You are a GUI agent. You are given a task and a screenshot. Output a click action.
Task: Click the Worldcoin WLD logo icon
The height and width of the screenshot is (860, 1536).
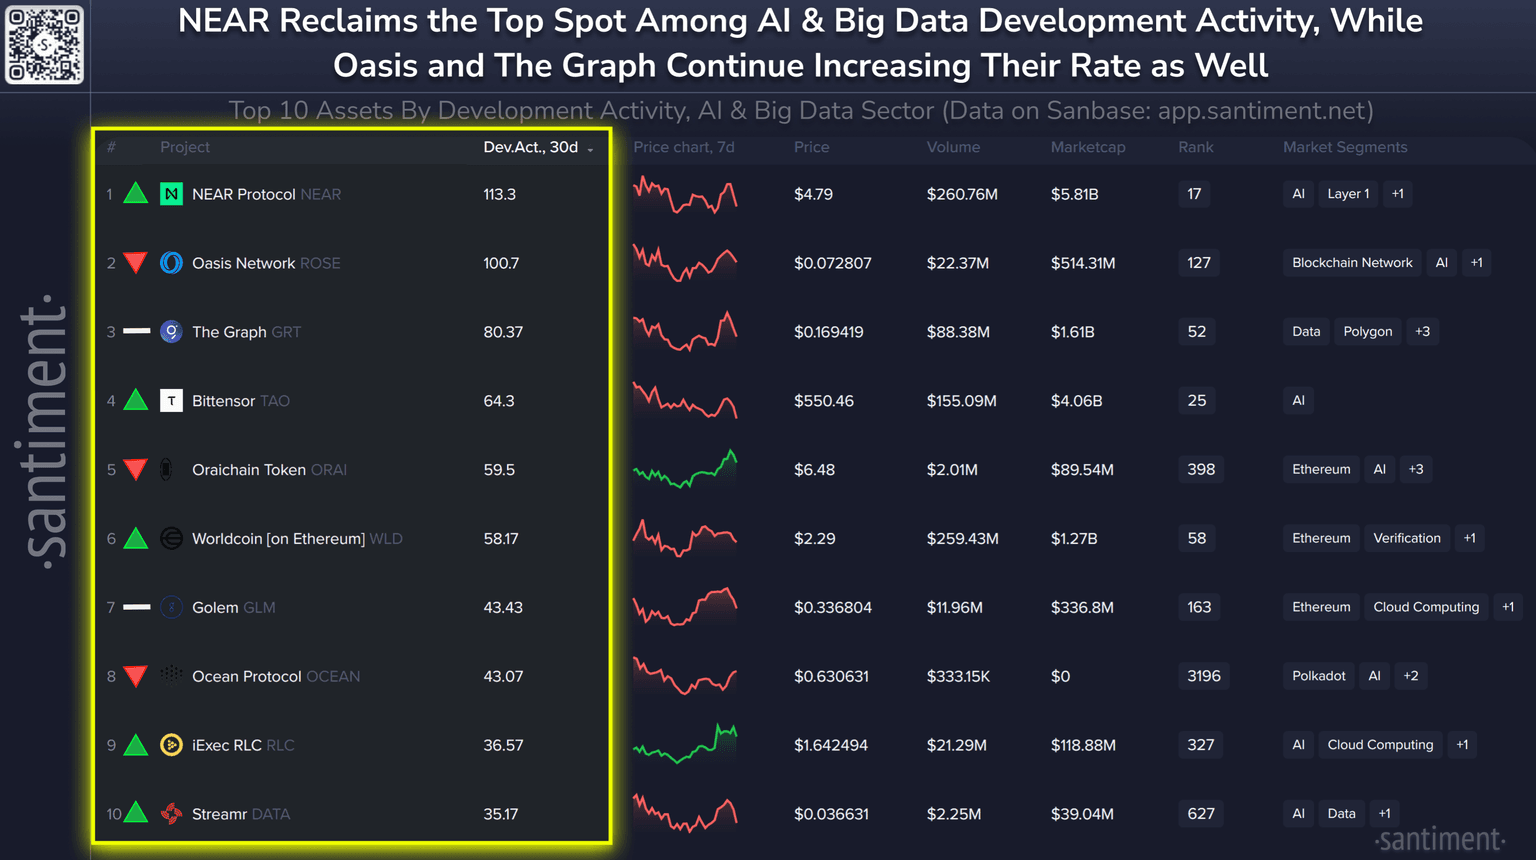pos(171,539)
